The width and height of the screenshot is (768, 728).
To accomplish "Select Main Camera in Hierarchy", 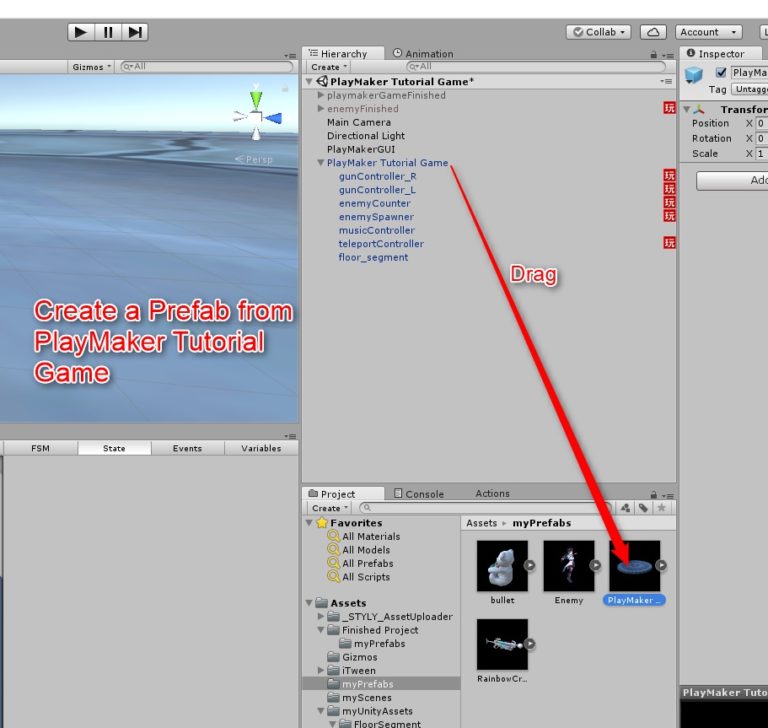I will tap(359, 122).
